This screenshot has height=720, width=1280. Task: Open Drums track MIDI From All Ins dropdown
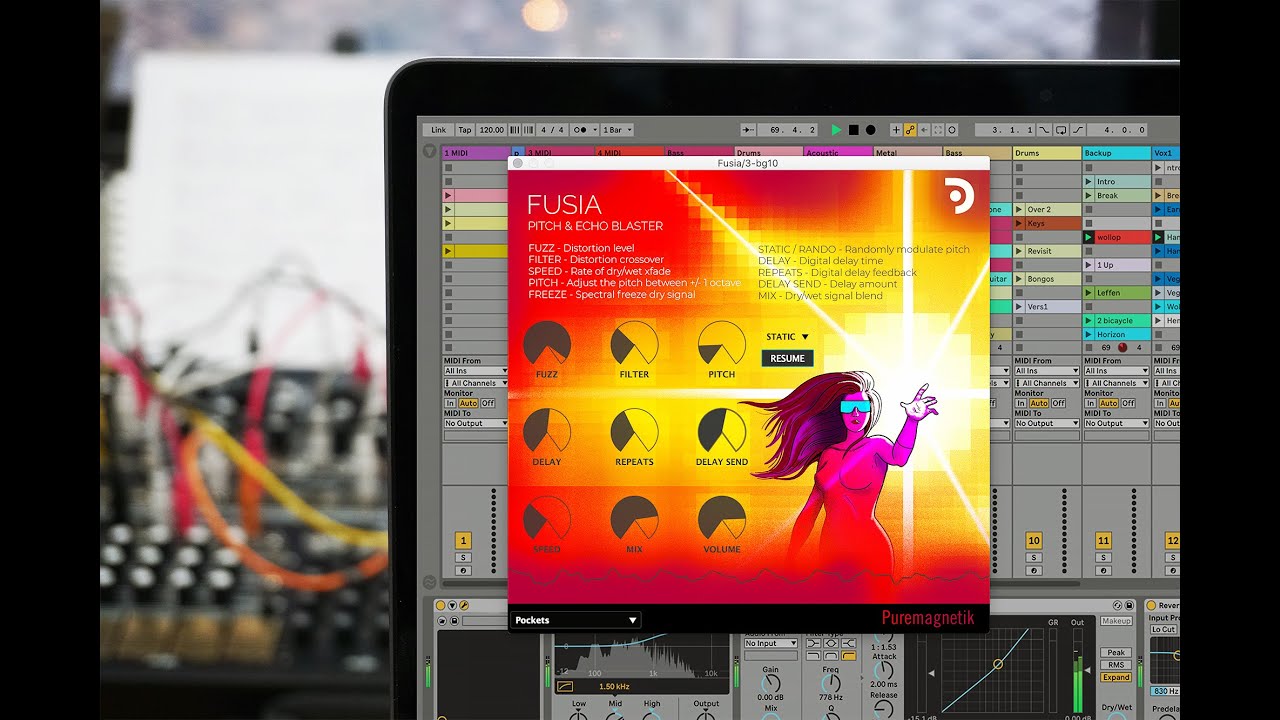[1047, 371]
